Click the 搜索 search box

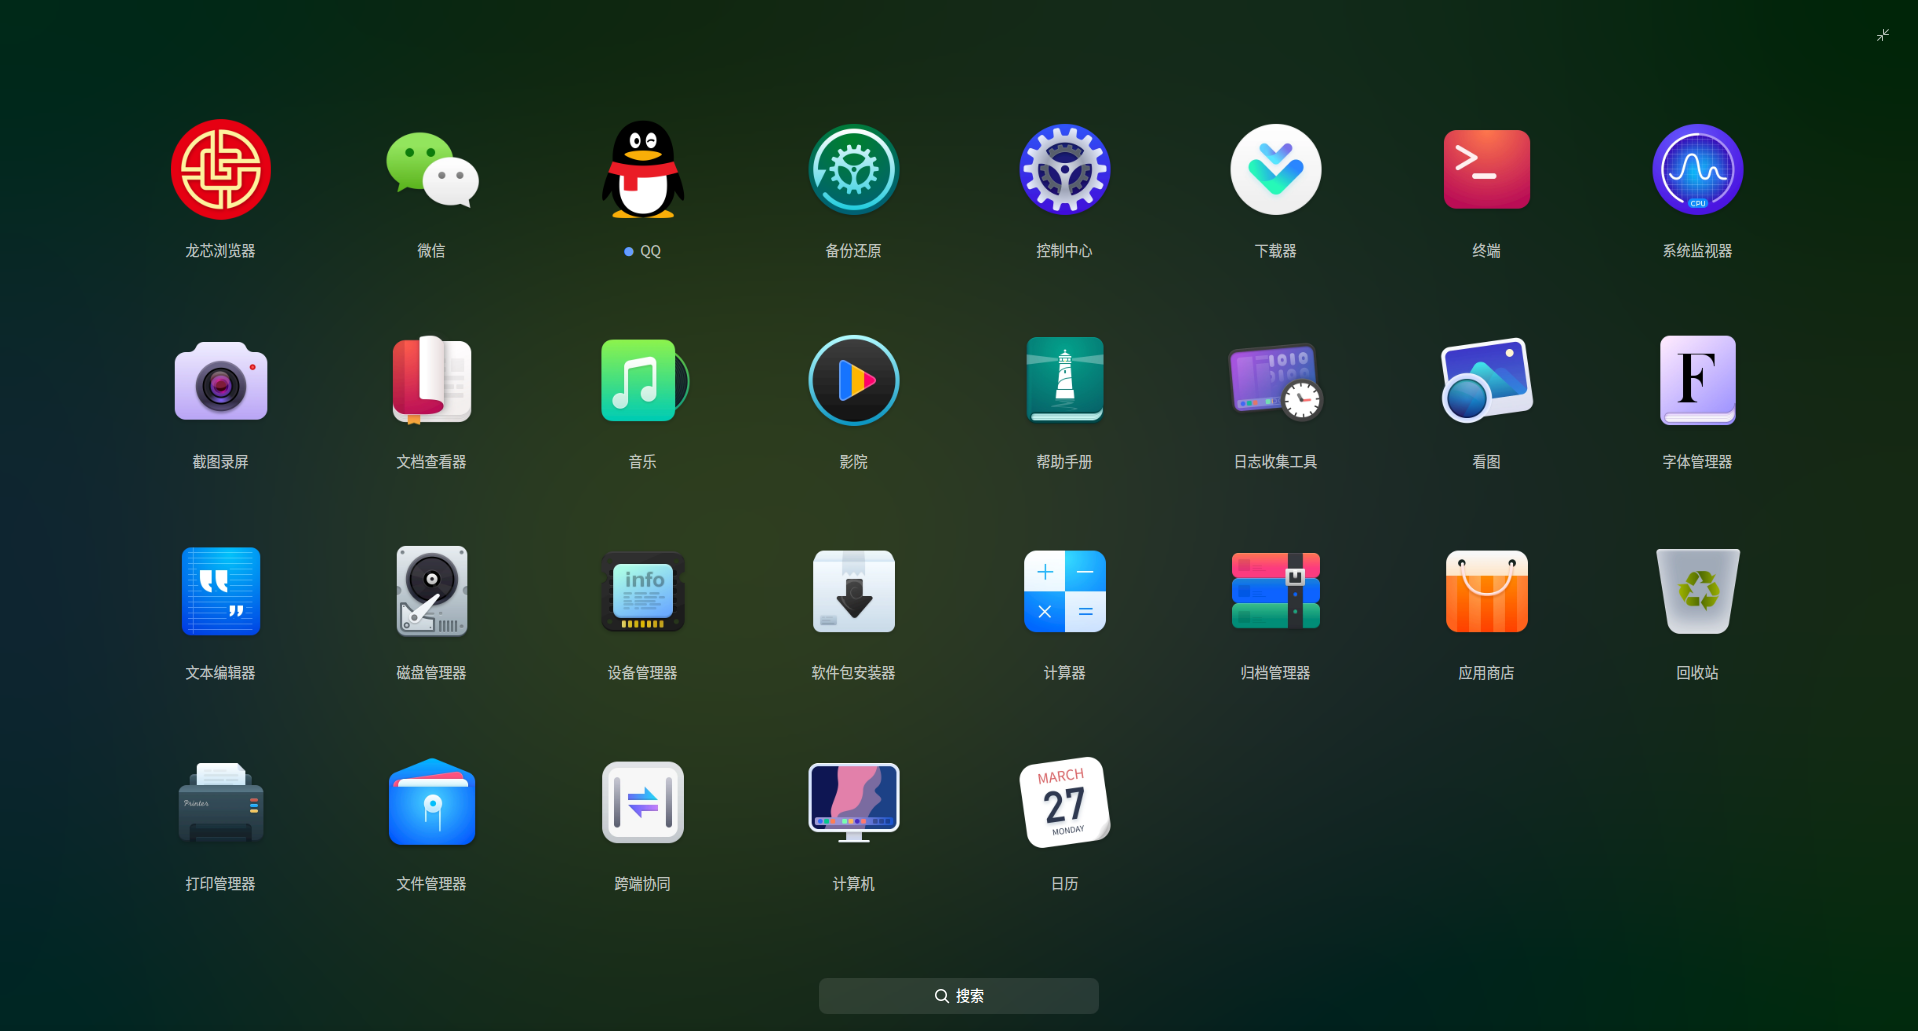(x=959, y=996)
